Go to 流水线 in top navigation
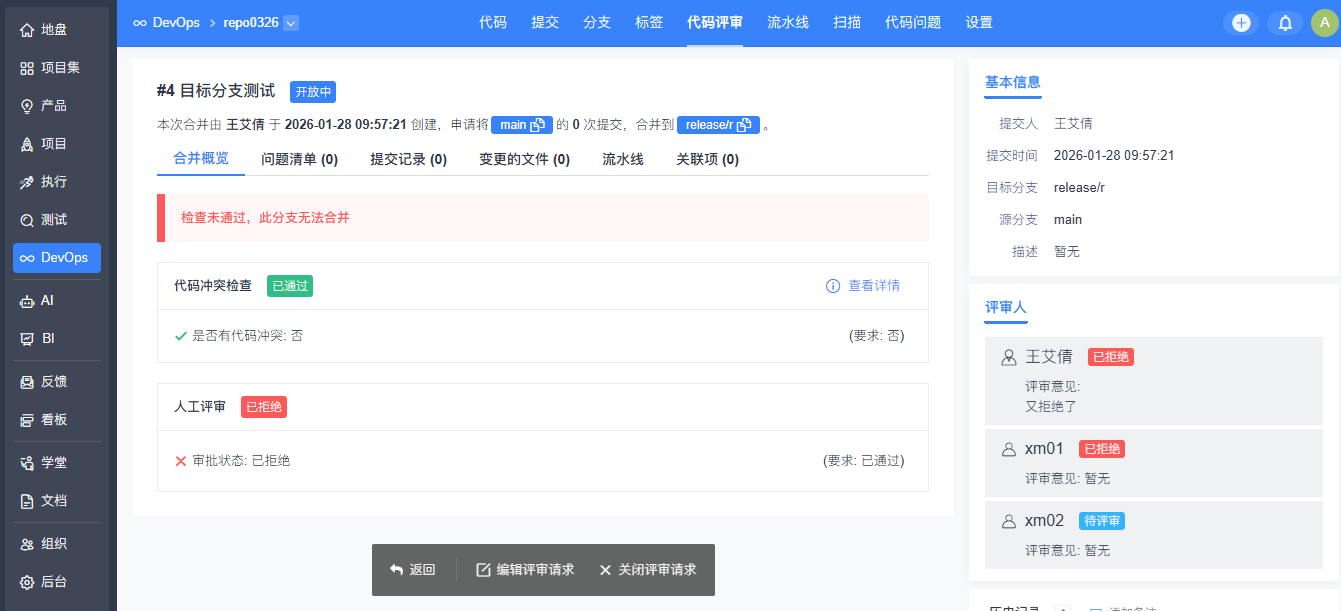The height and width of the screenshot is (611, 1341). coord(788,22)
